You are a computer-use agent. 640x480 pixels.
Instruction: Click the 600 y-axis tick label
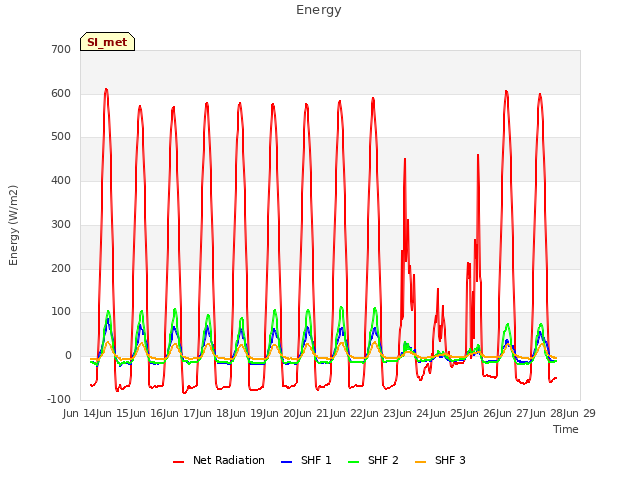pyautogui.click(x=61, y=93)
